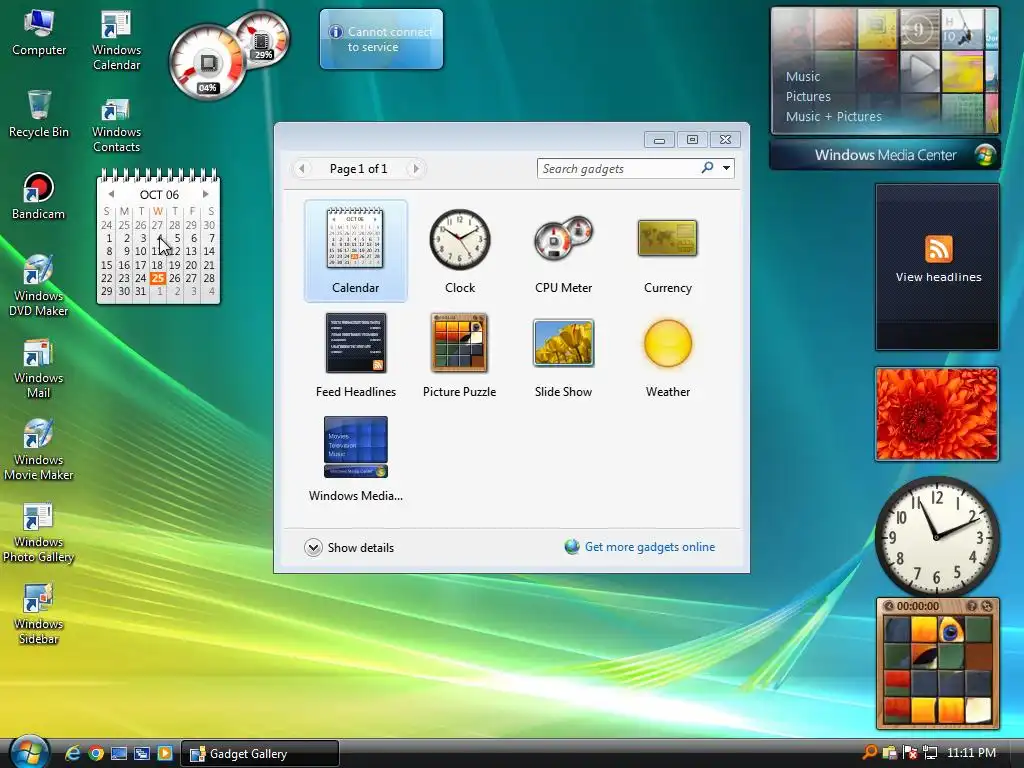Open the Windows Mail shortcut
This screenshot has width=1024, height=768.
(39, 368)
